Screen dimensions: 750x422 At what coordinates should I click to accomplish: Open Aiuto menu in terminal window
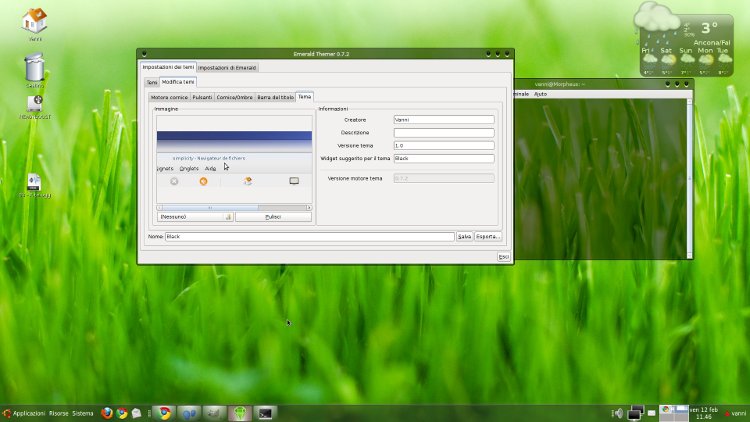tap(540, 94)
